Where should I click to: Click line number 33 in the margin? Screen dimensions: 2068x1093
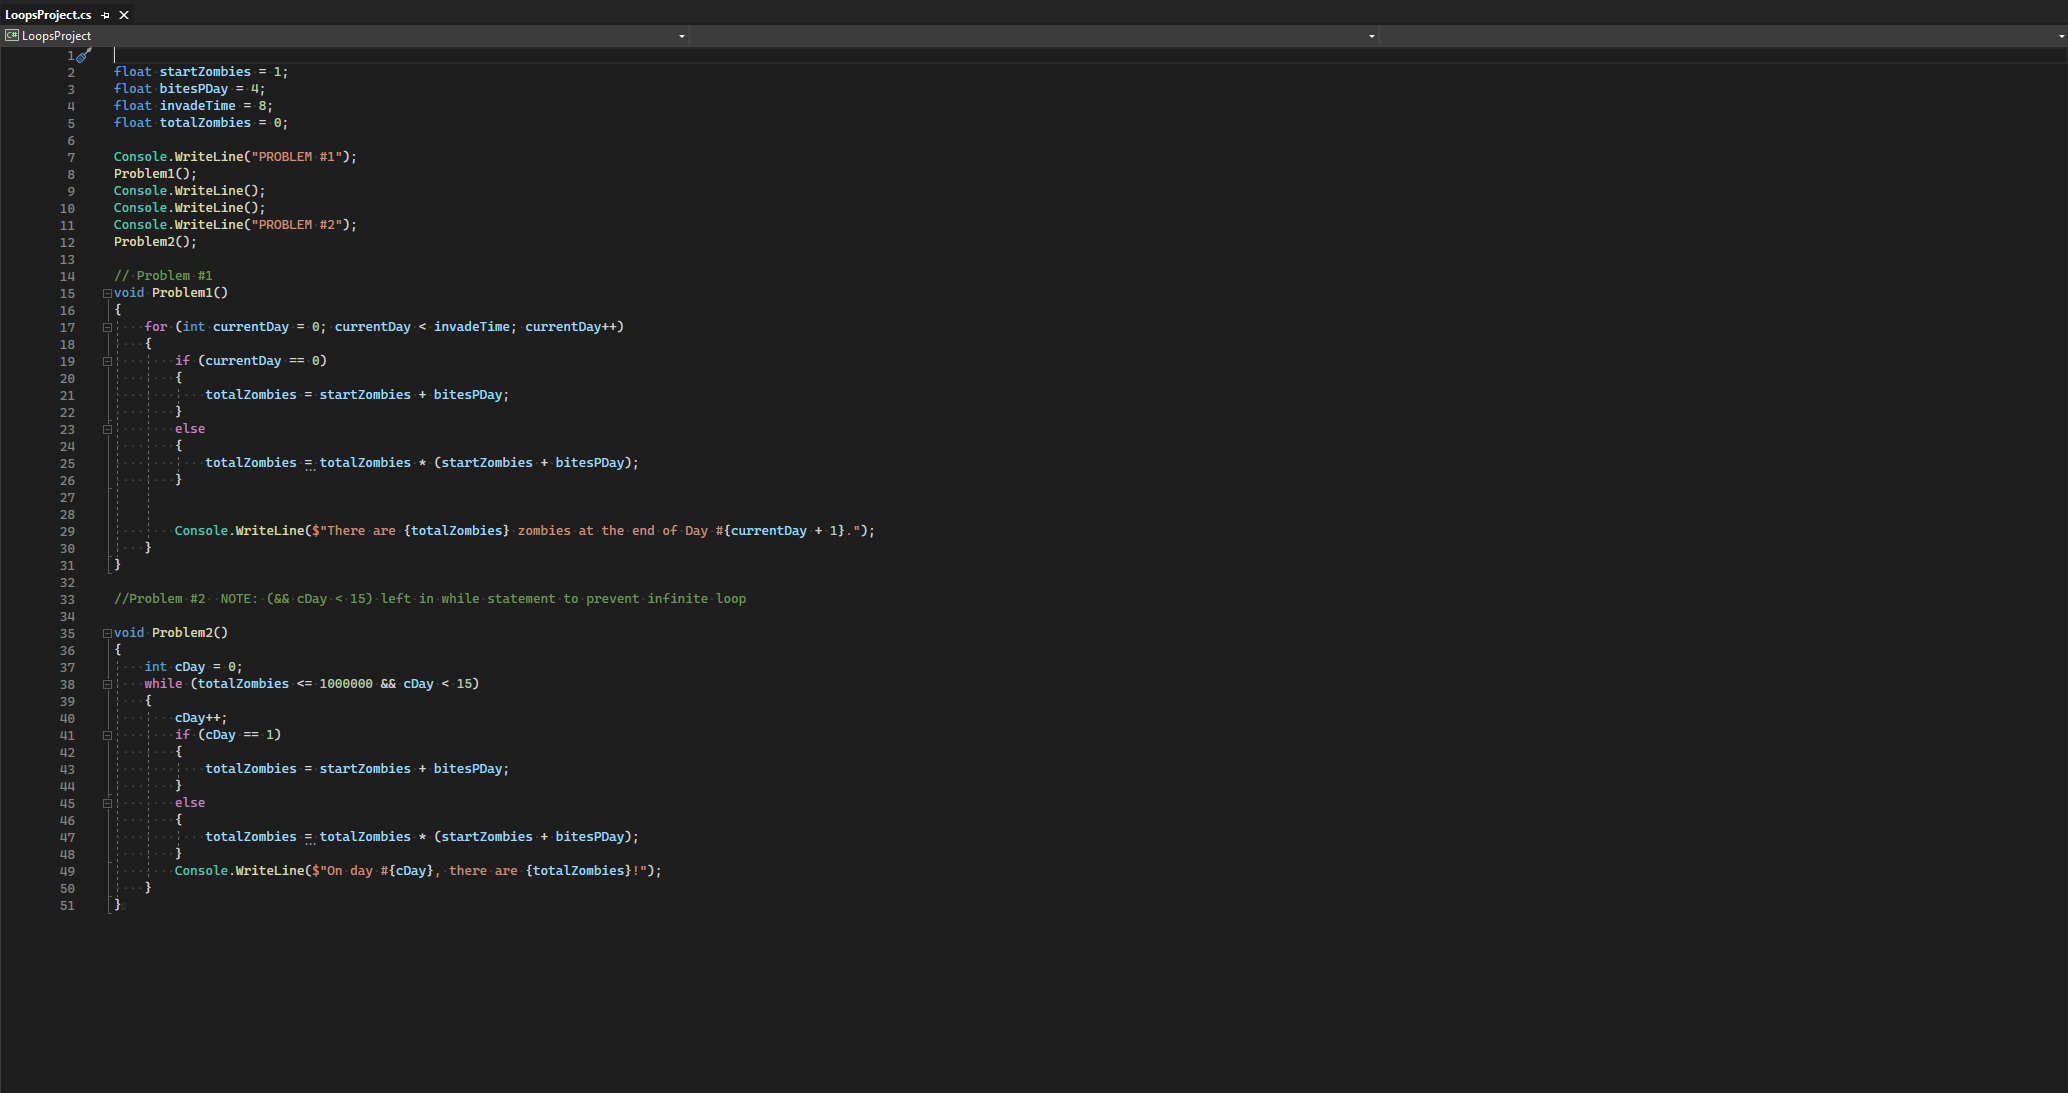(x=67, y=600)
